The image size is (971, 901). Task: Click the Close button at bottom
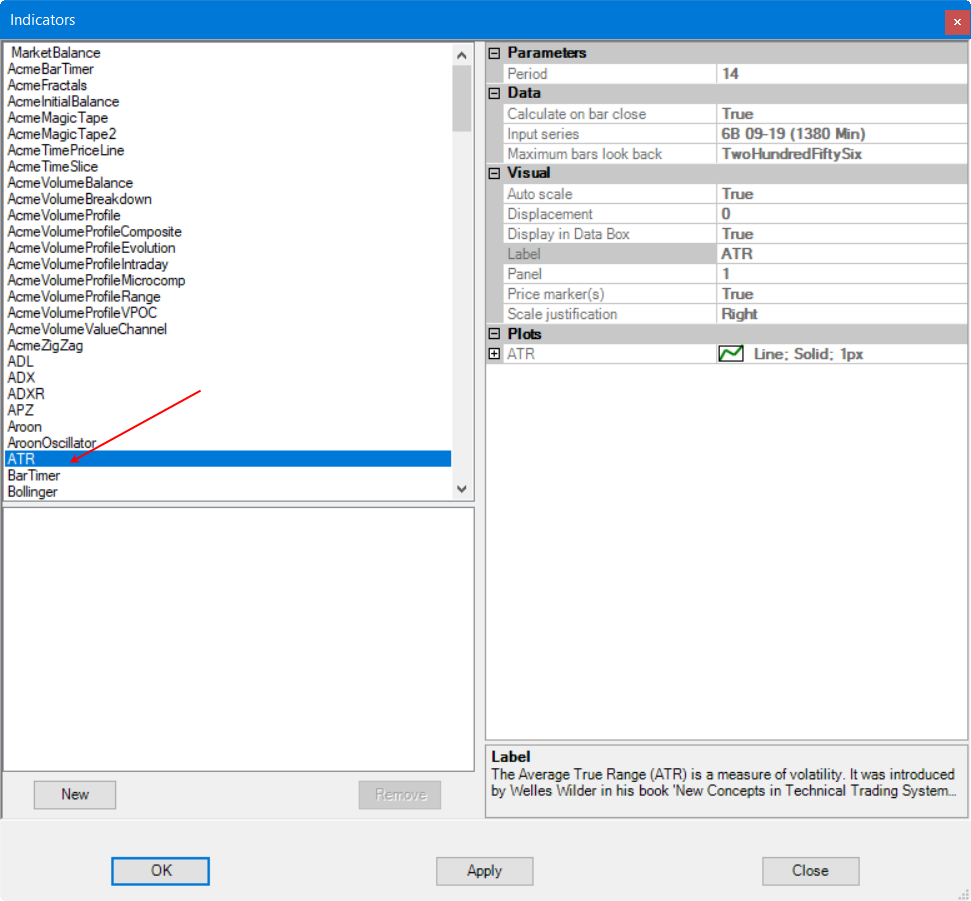tap(810, 871)
